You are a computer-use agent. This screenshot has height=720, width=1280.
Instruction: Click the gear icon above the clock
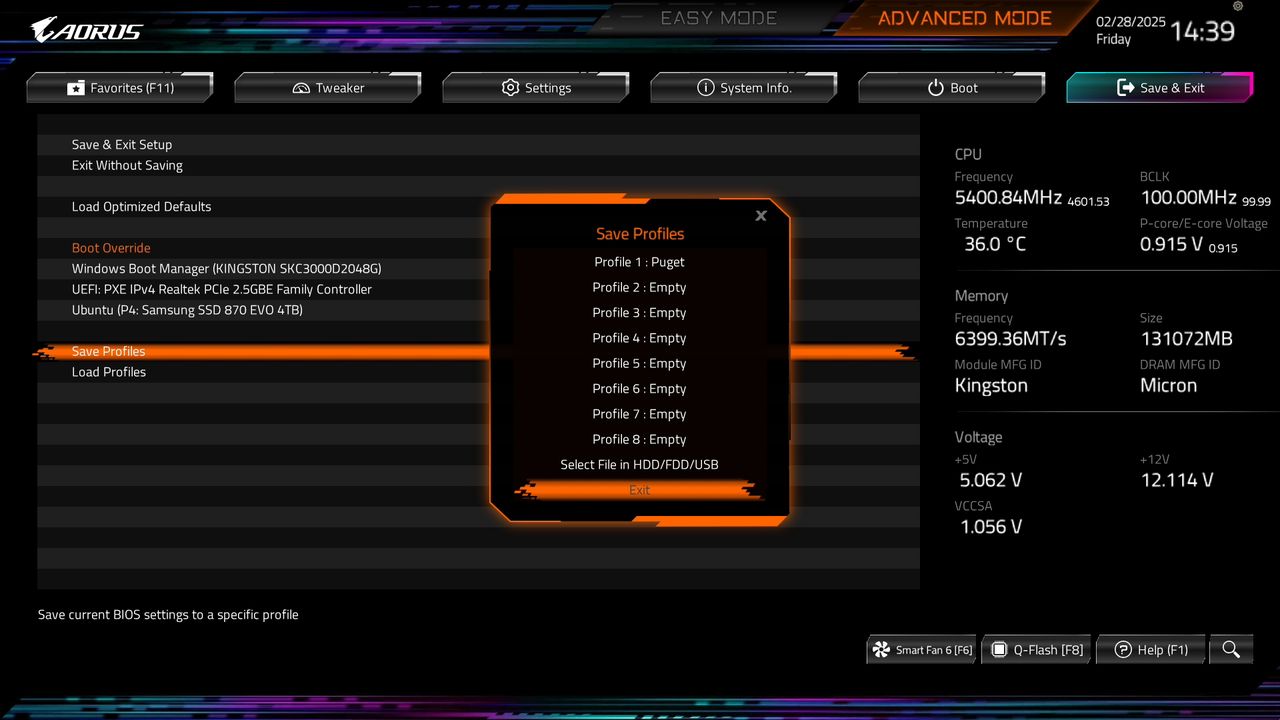(1238, 6)
